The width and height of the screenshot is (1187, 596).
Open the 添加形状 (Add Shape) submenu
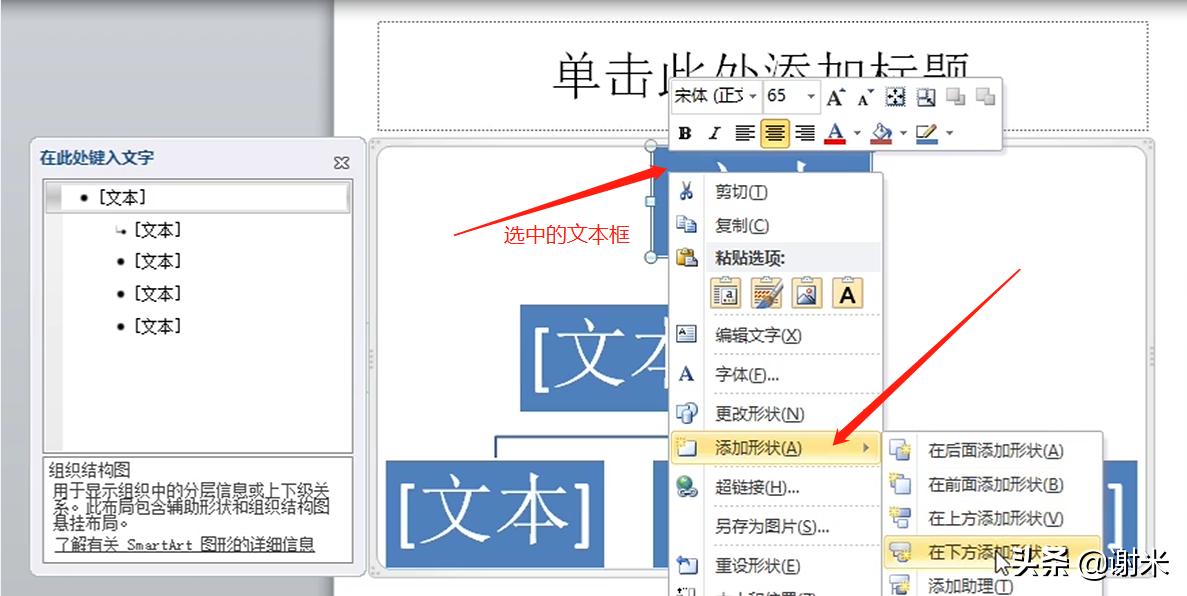(760, 450)
